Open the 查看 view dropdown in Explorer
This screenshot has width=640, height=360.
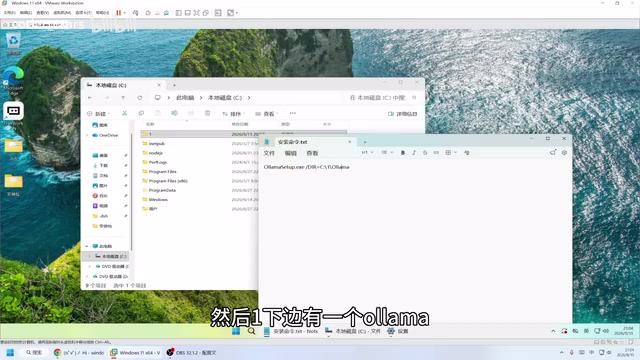point(267,113)
